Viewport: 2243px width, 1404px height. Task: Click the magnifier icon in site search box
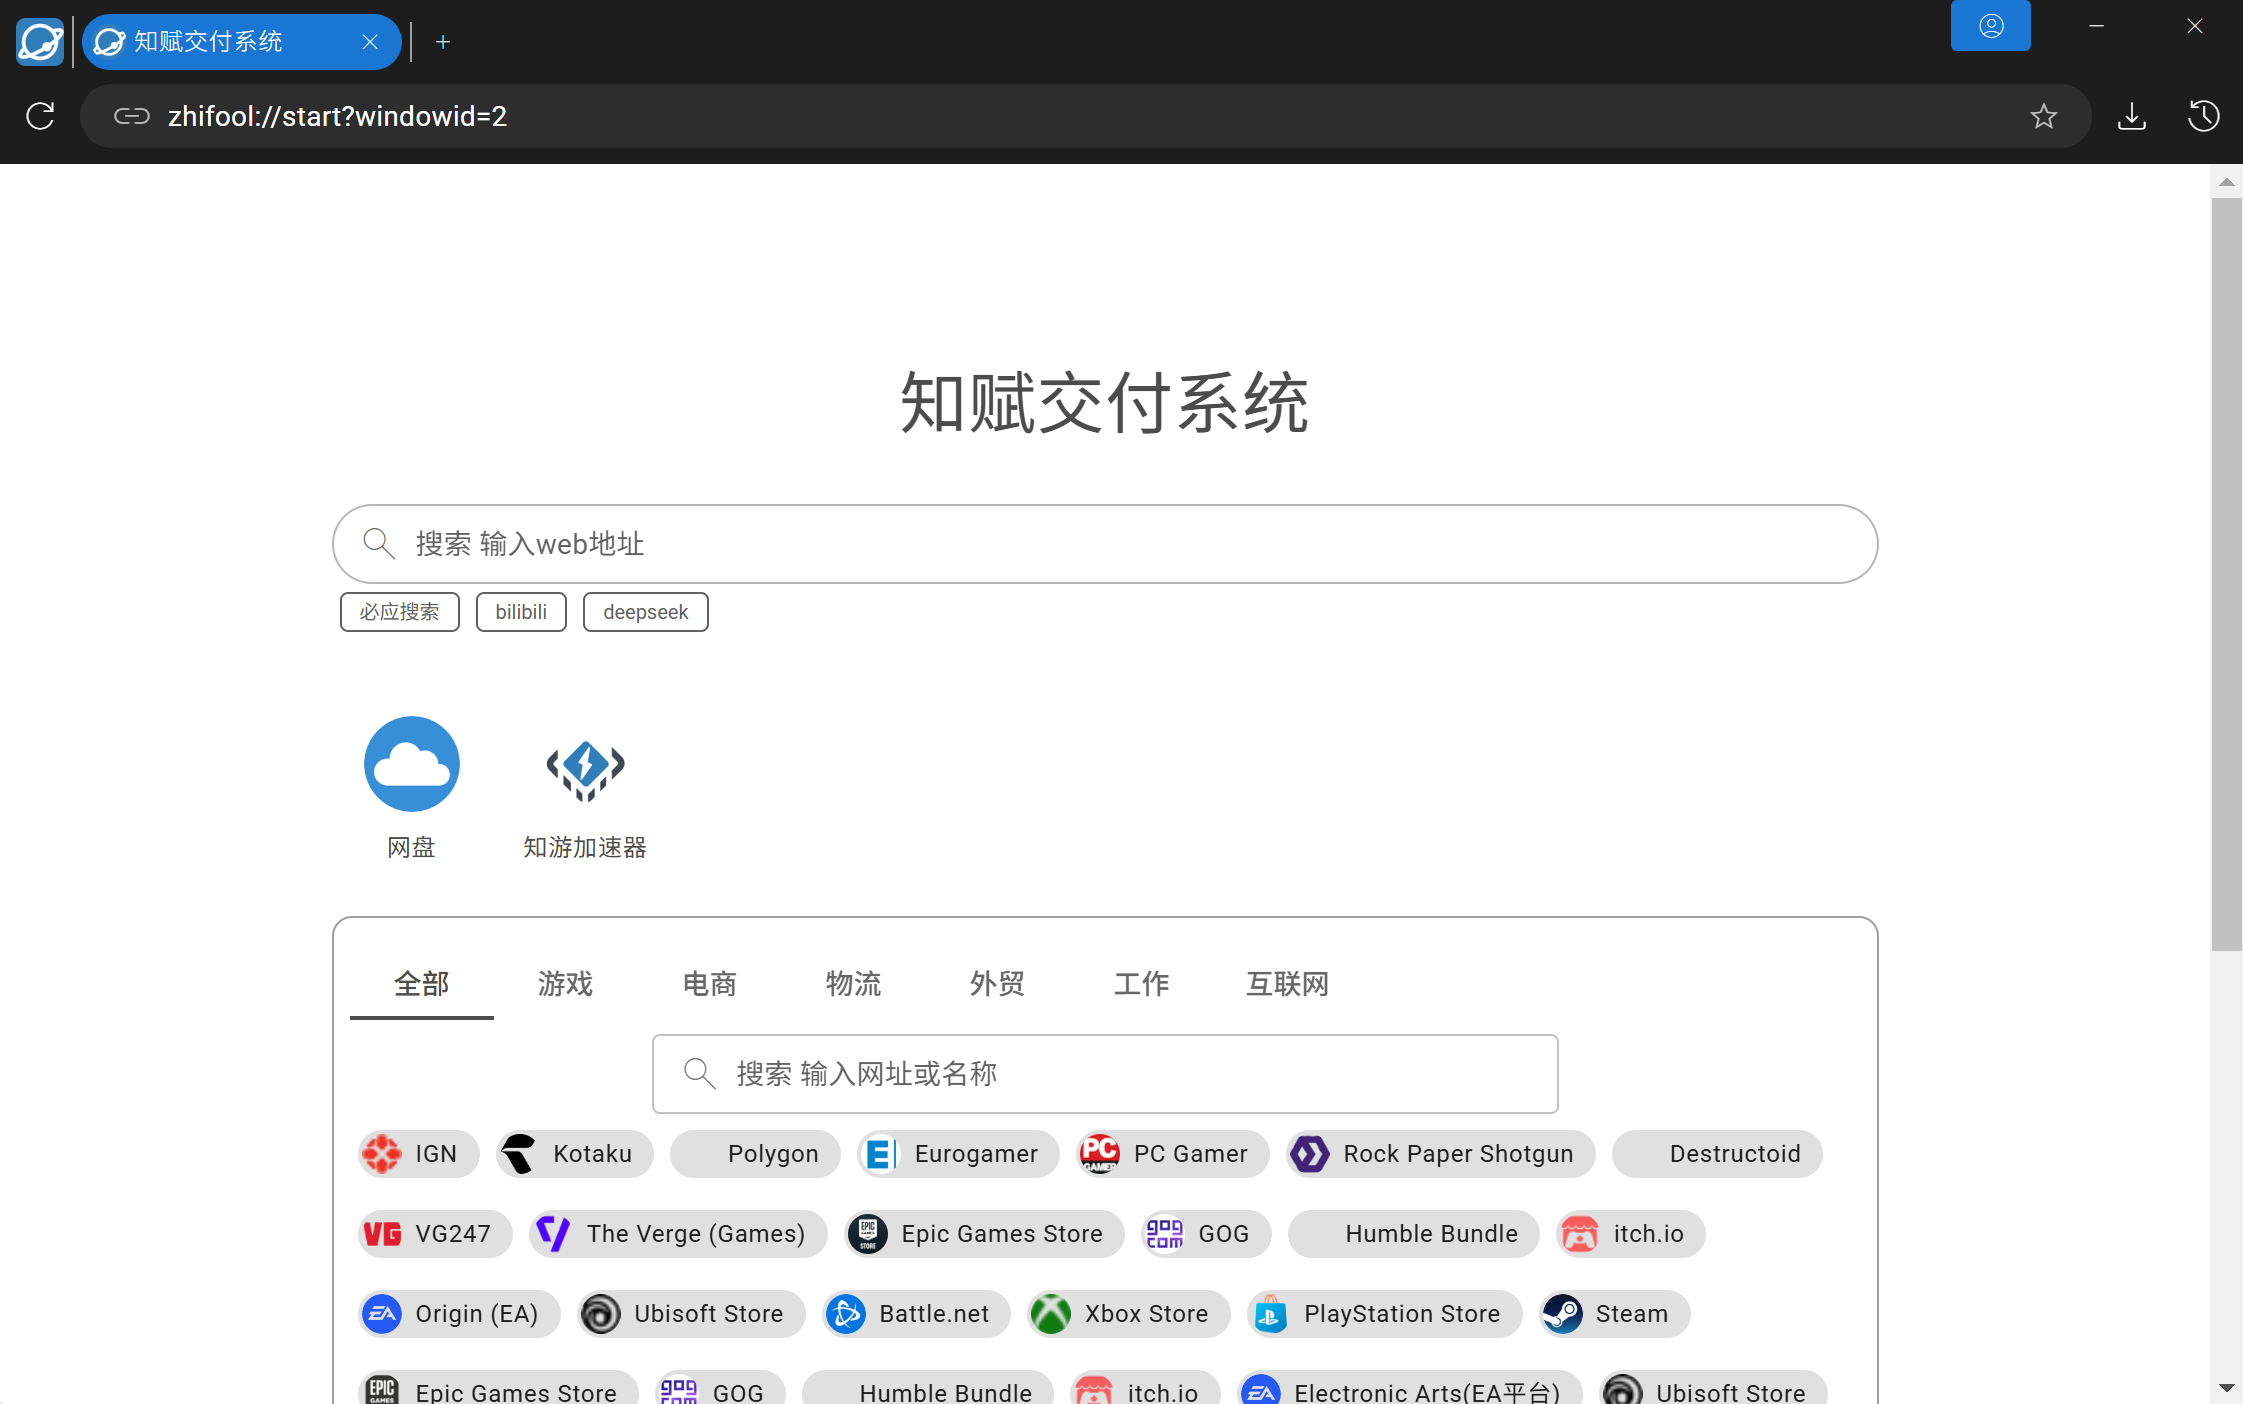(x=699, y=1073)
